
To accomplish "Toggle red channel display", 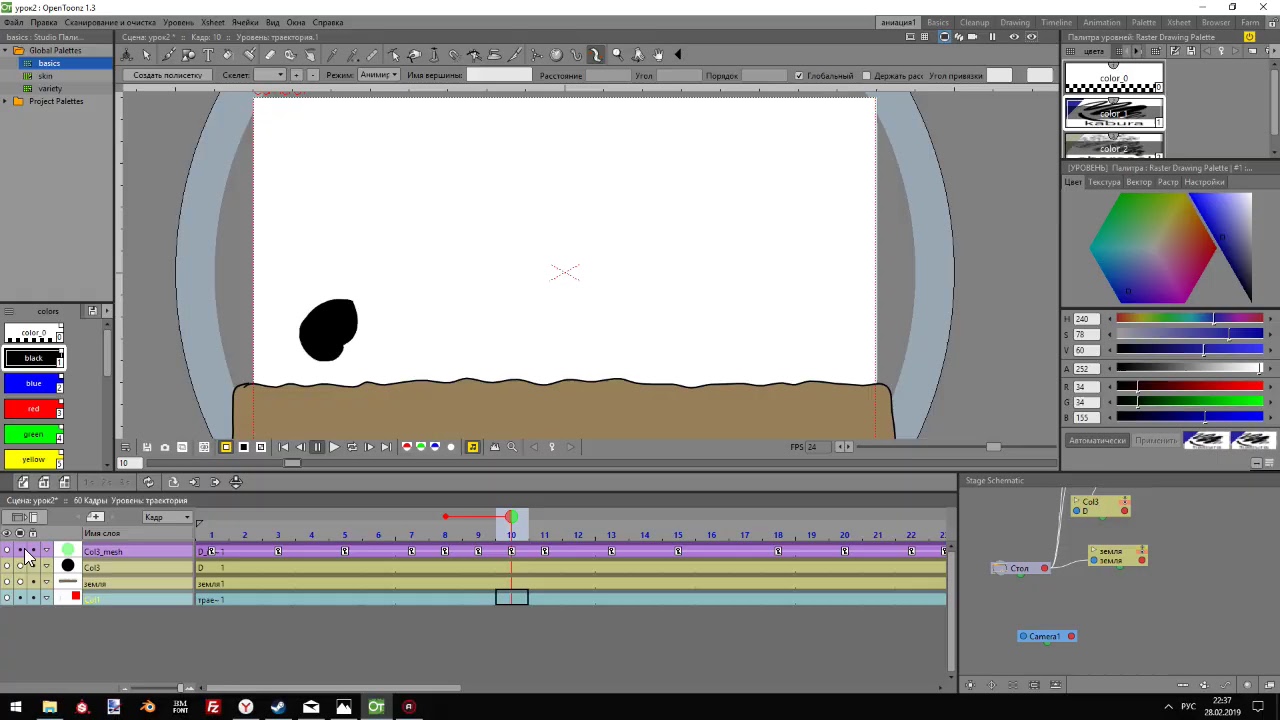I will (x=406, y=447).
